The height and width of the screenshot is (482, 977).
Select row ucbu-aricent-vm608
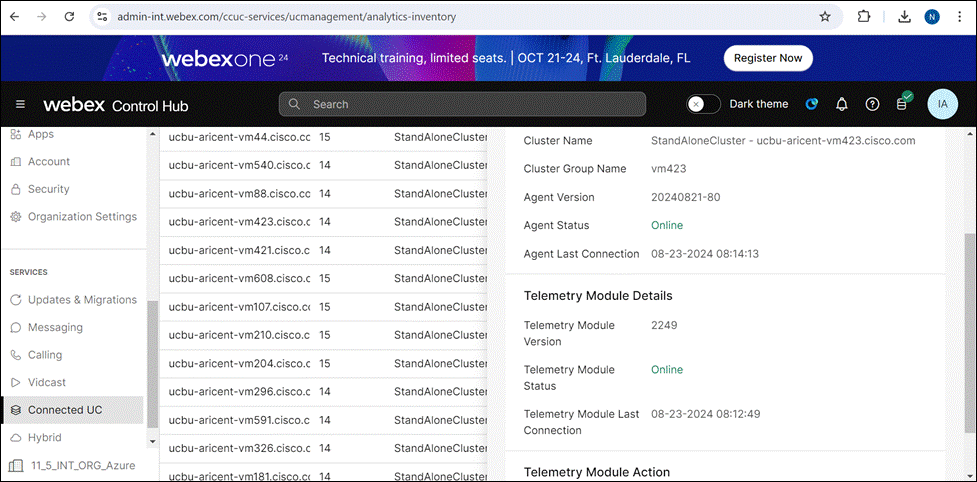(324, 279)
